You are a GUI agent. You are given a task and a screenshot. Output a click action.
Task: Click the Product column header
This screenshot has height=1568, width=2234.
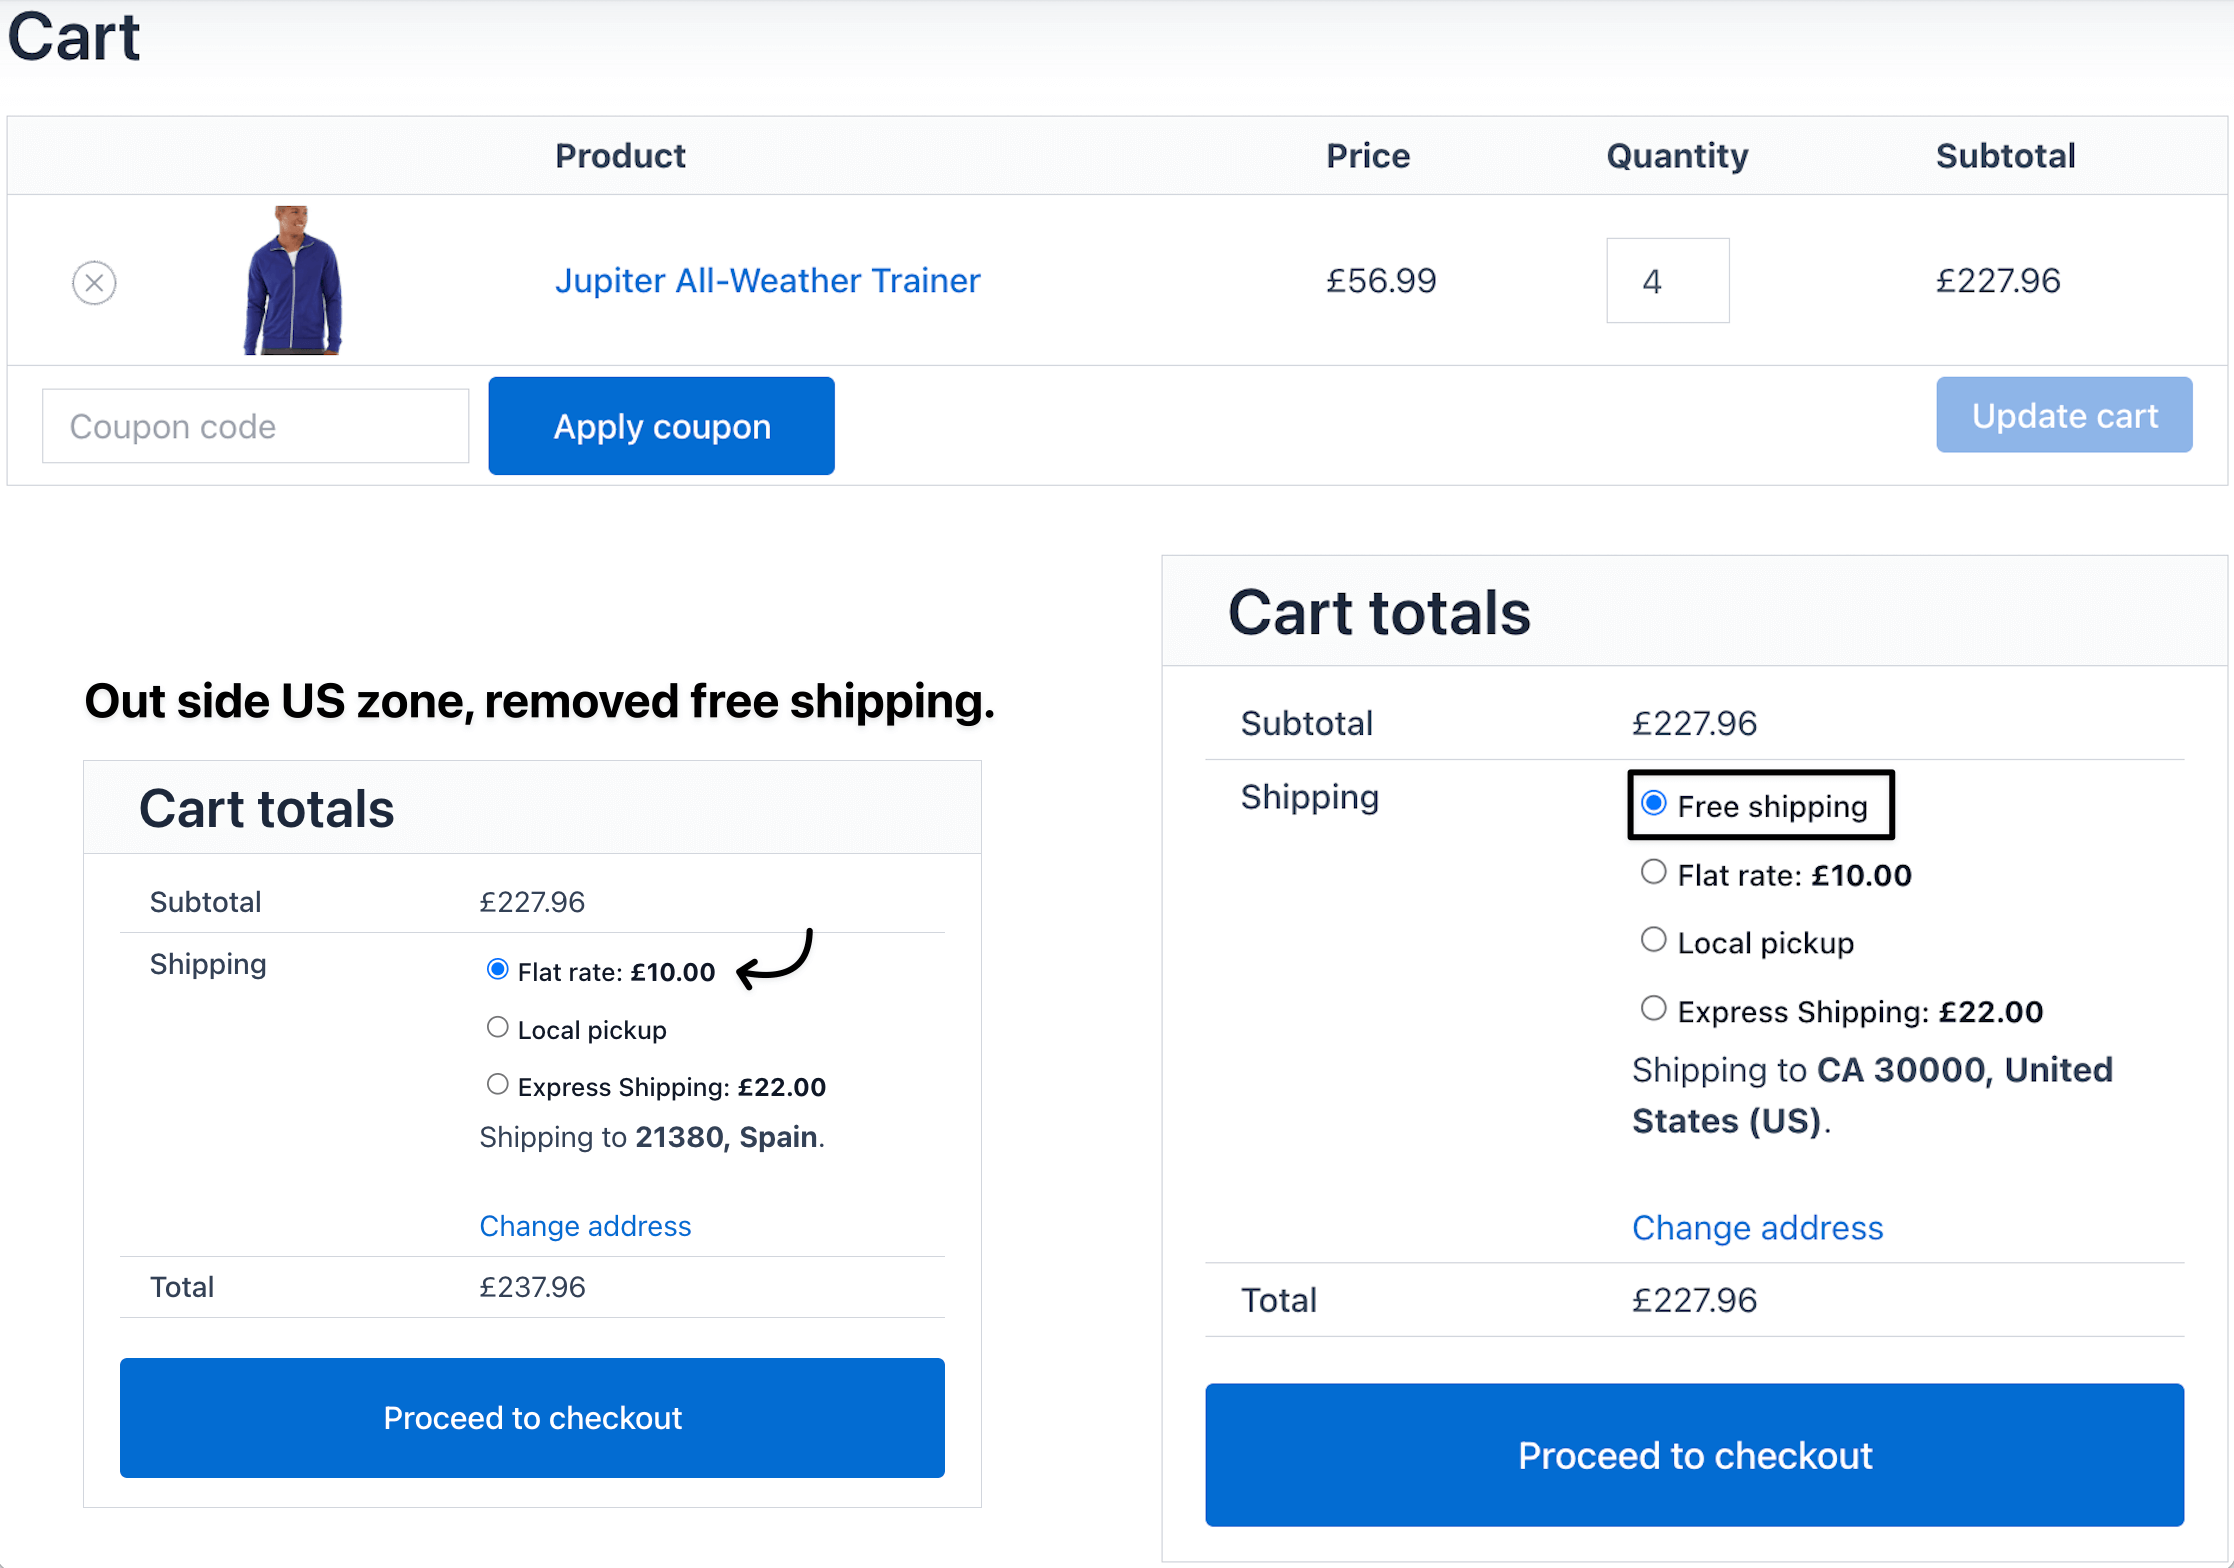point(620,156)
